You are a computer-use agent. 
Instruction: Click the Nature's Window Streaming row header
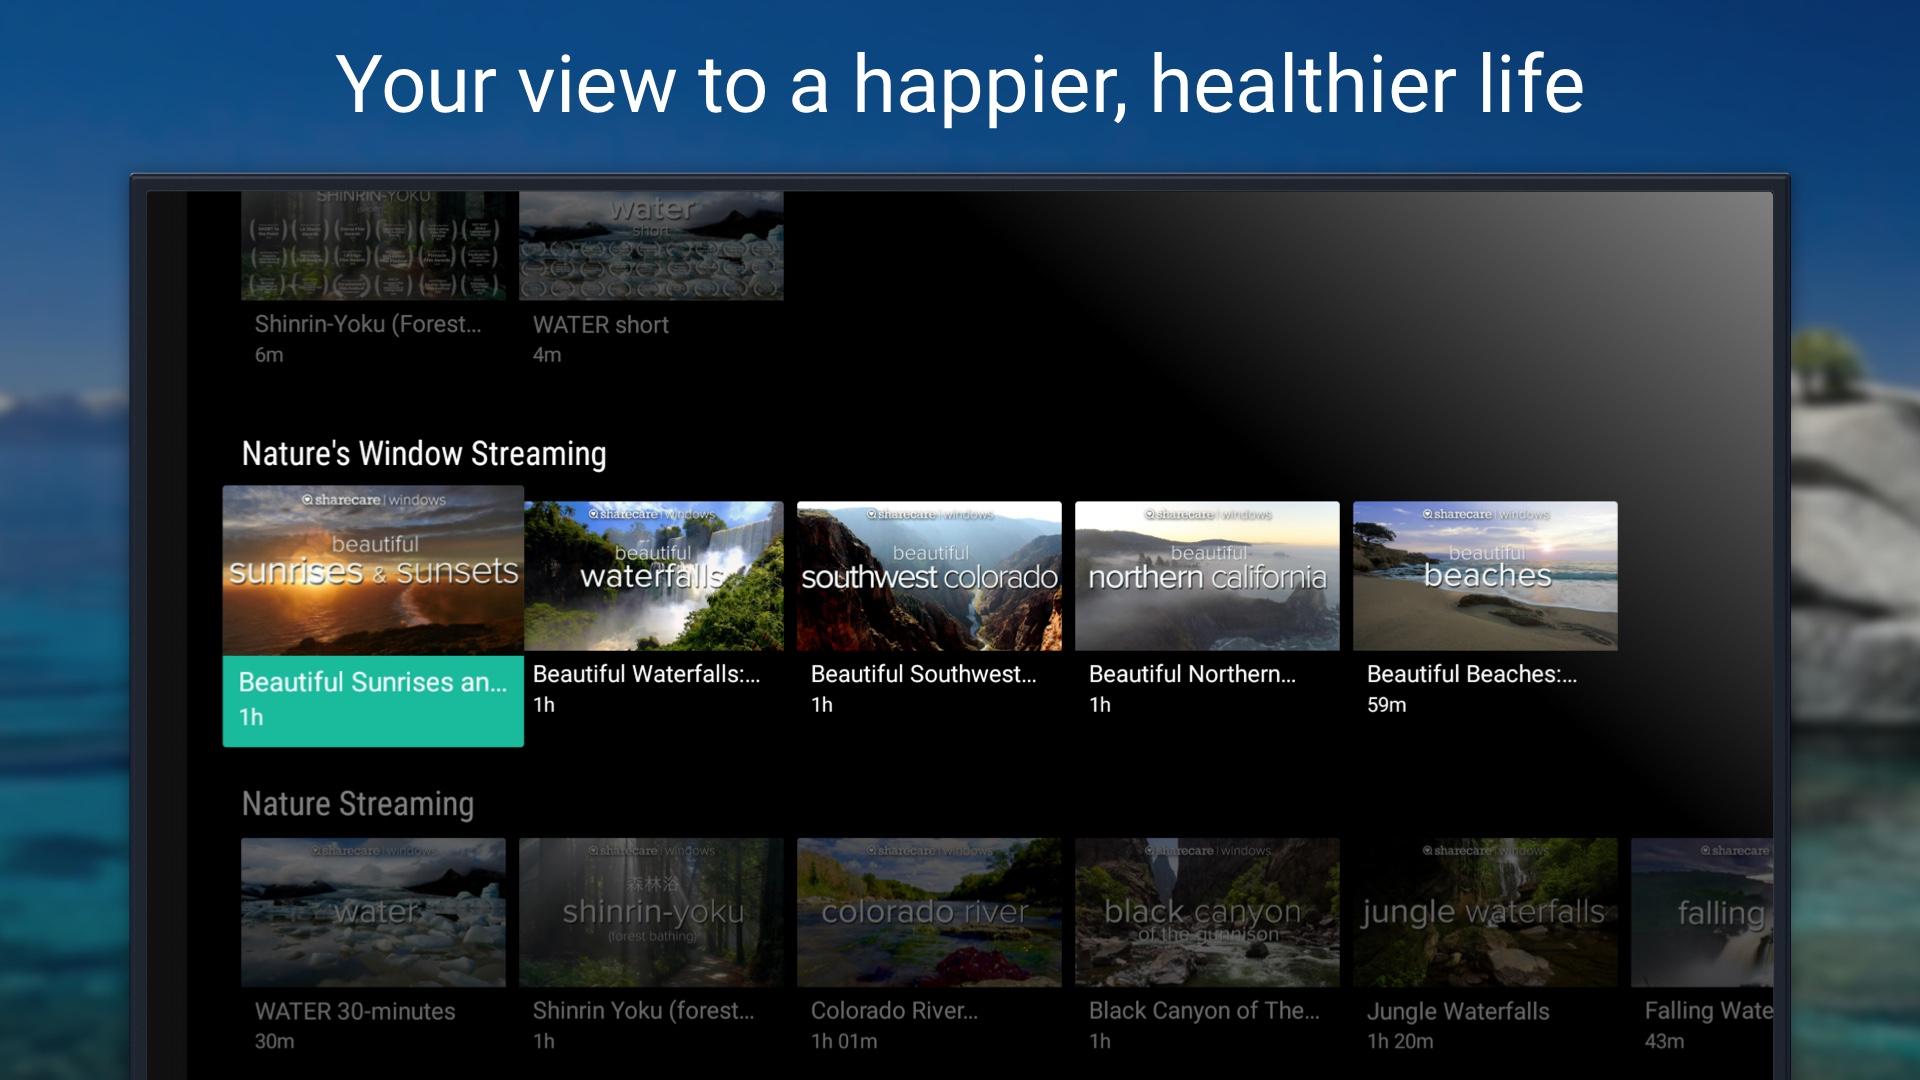(x=424, y=454)
